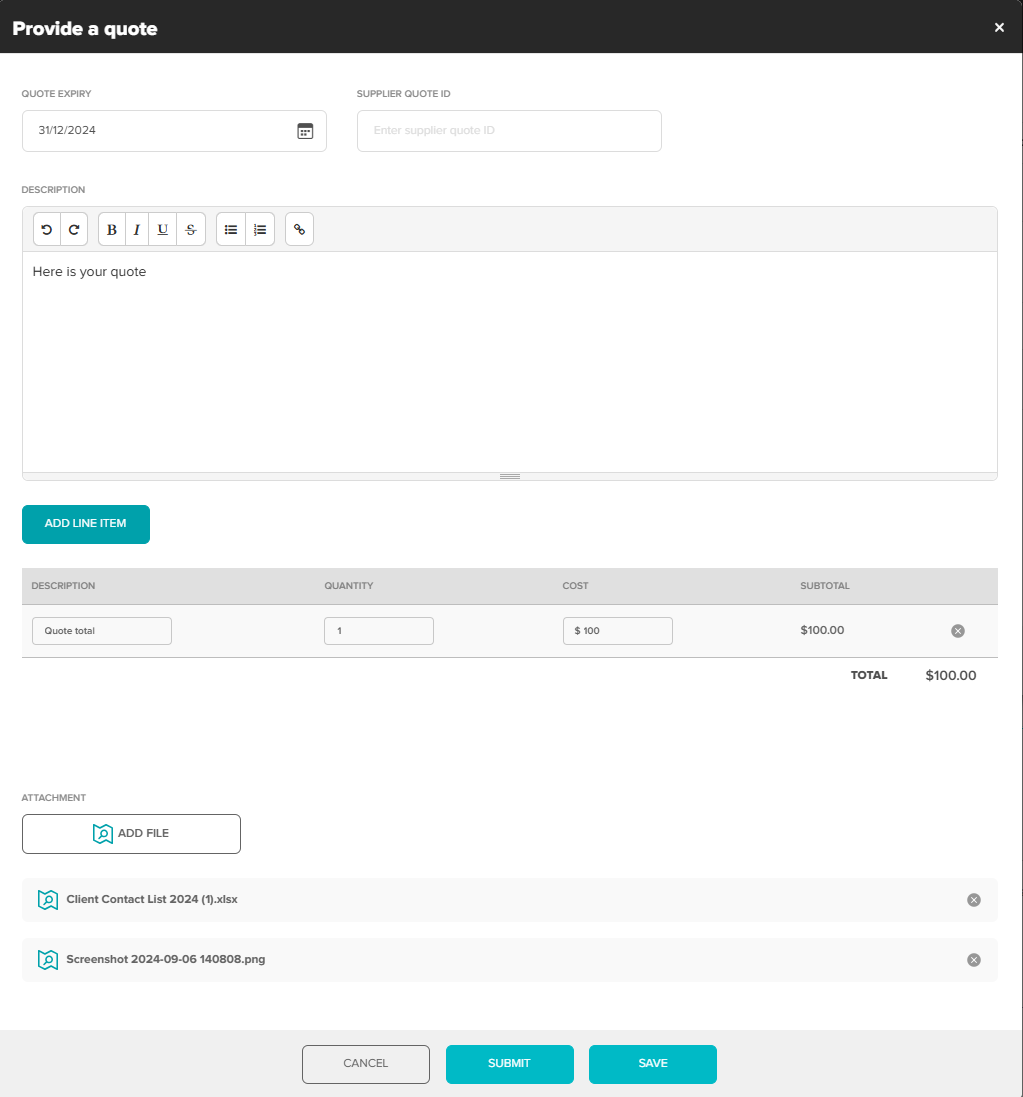1023x1097 pixels.
Task: Focus the quote expiry date field
Action: 174,131
